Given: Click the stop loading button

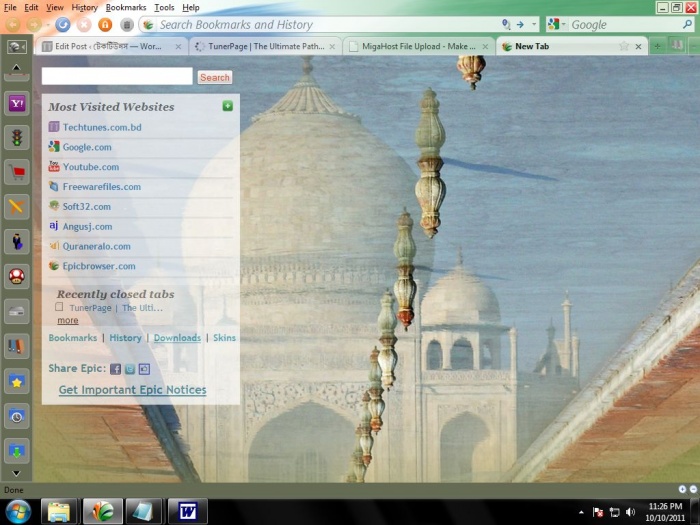Looking at the screenshot, I should (84, 25).
